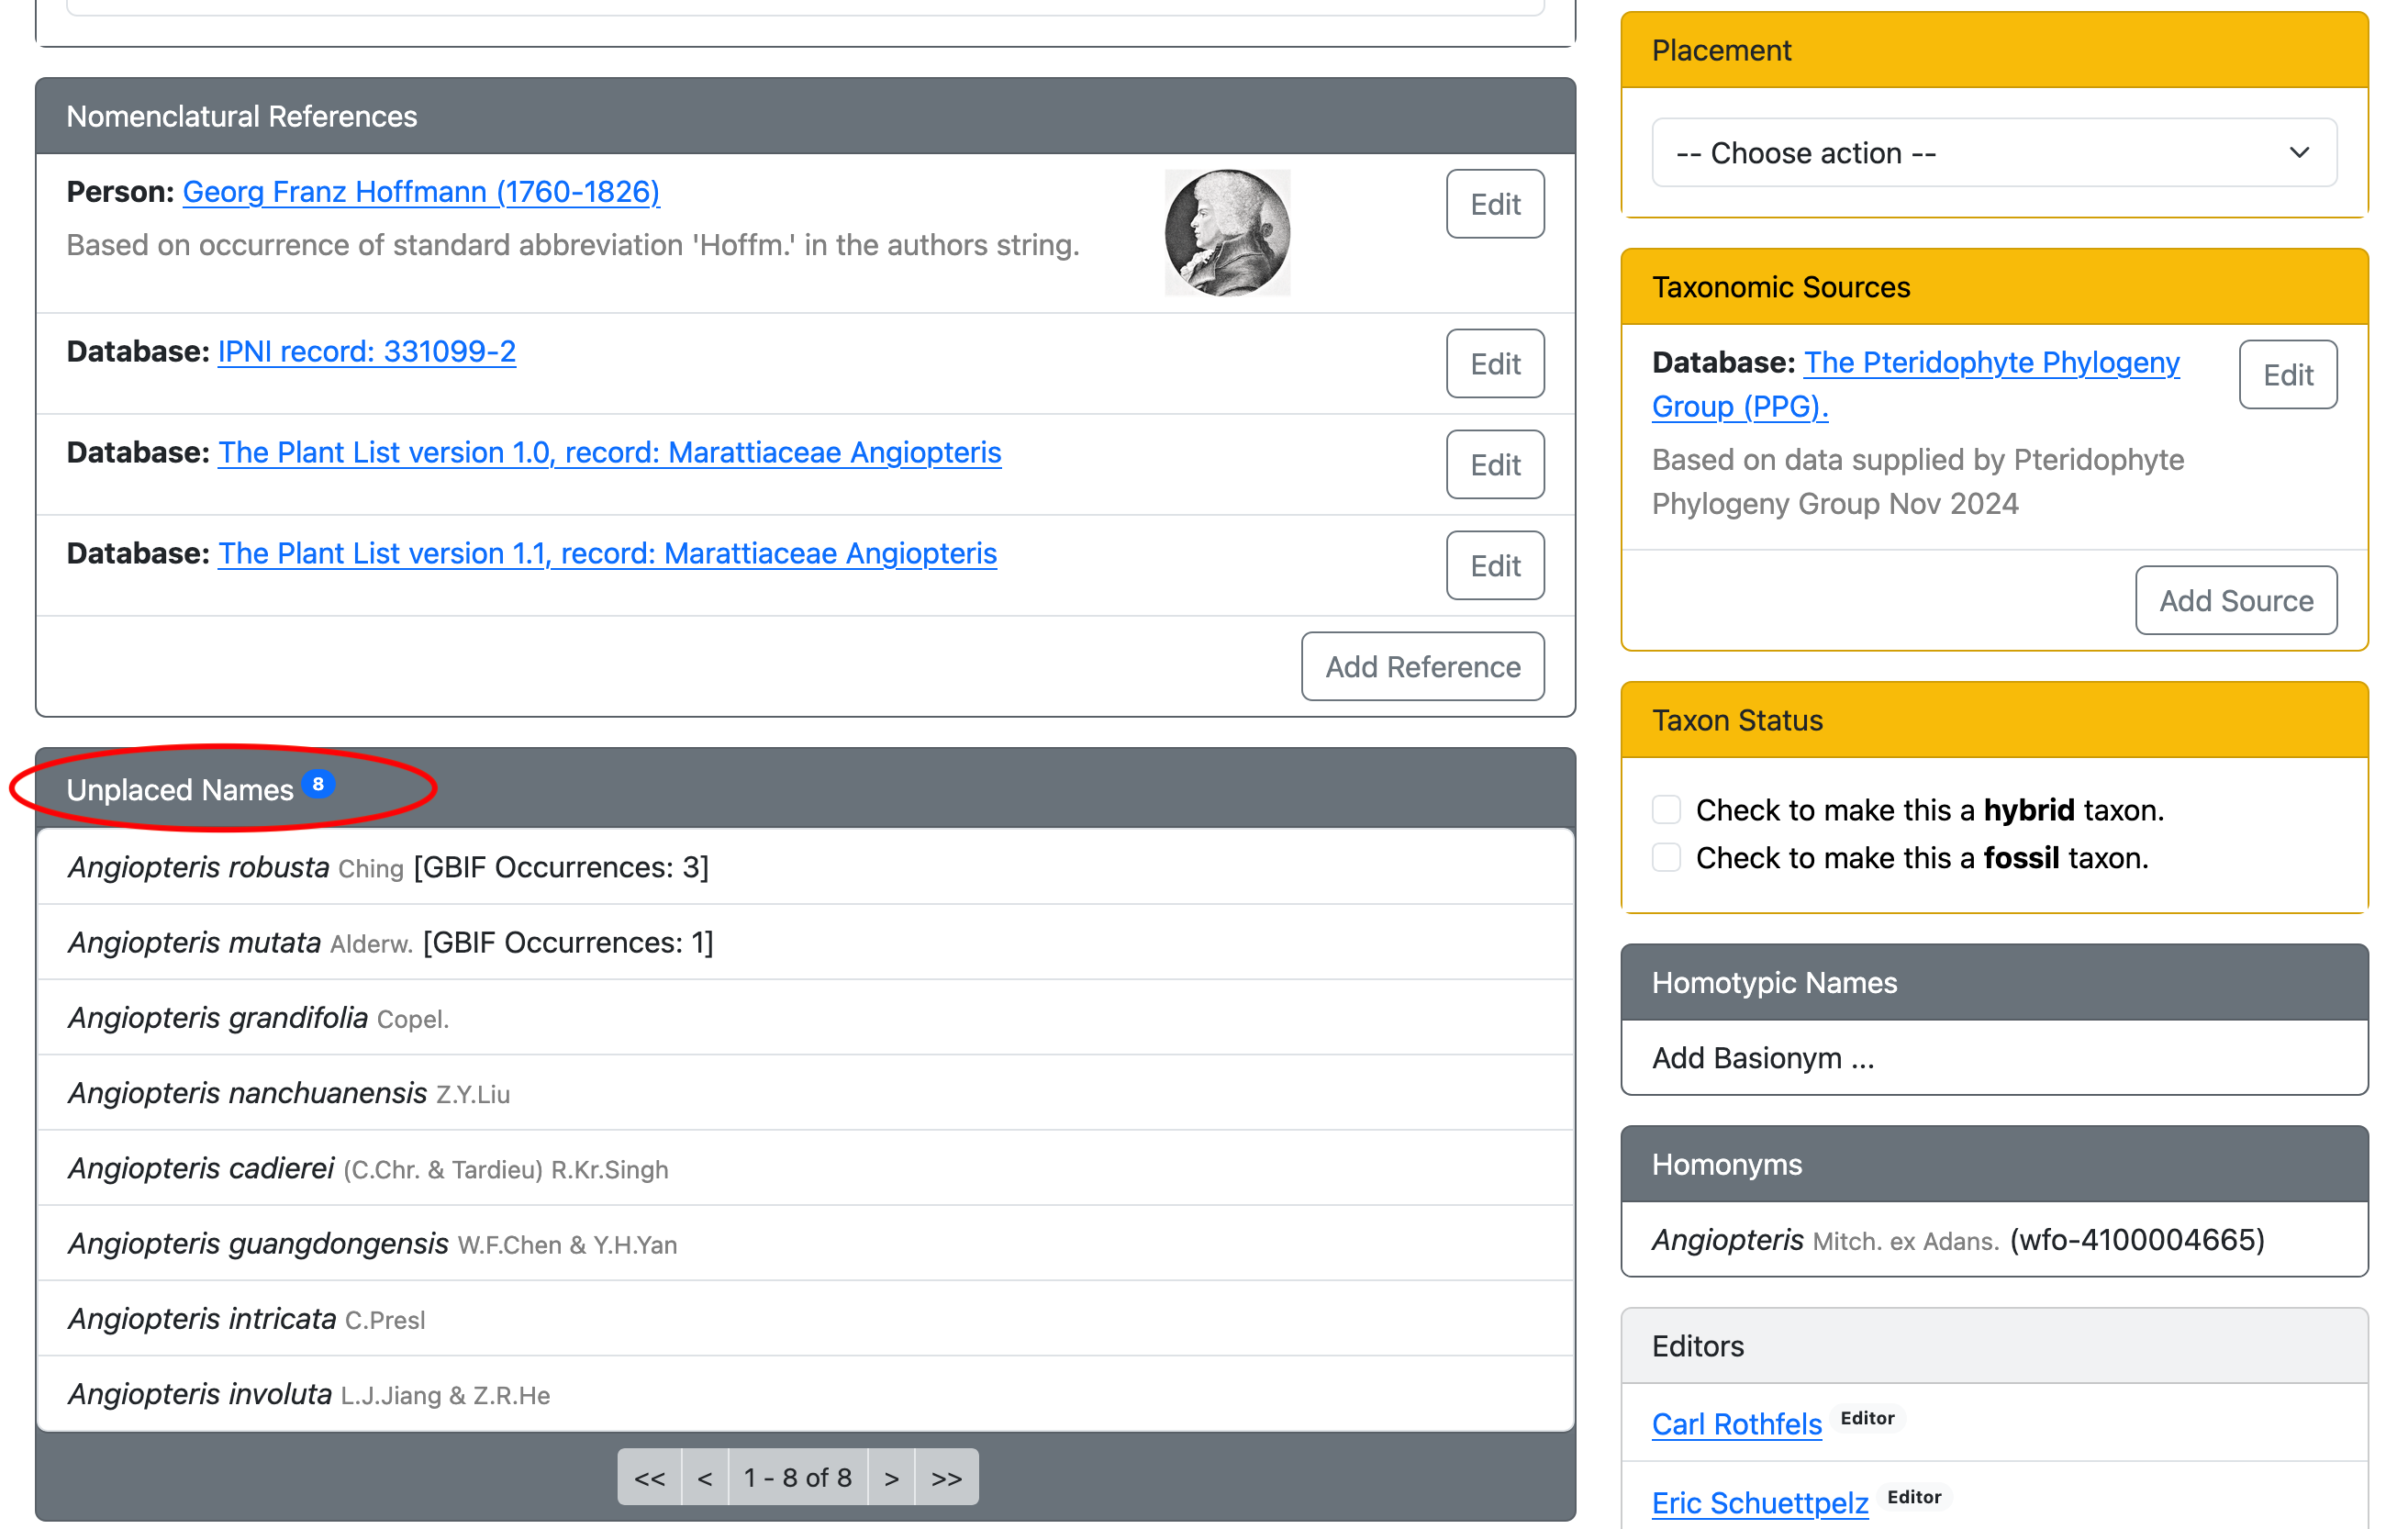This screenshot has width=2408, height=1529.
Task: Select Angiopteris robusta unplaced name
Action: pyautogui.click(x=199, y=867)
